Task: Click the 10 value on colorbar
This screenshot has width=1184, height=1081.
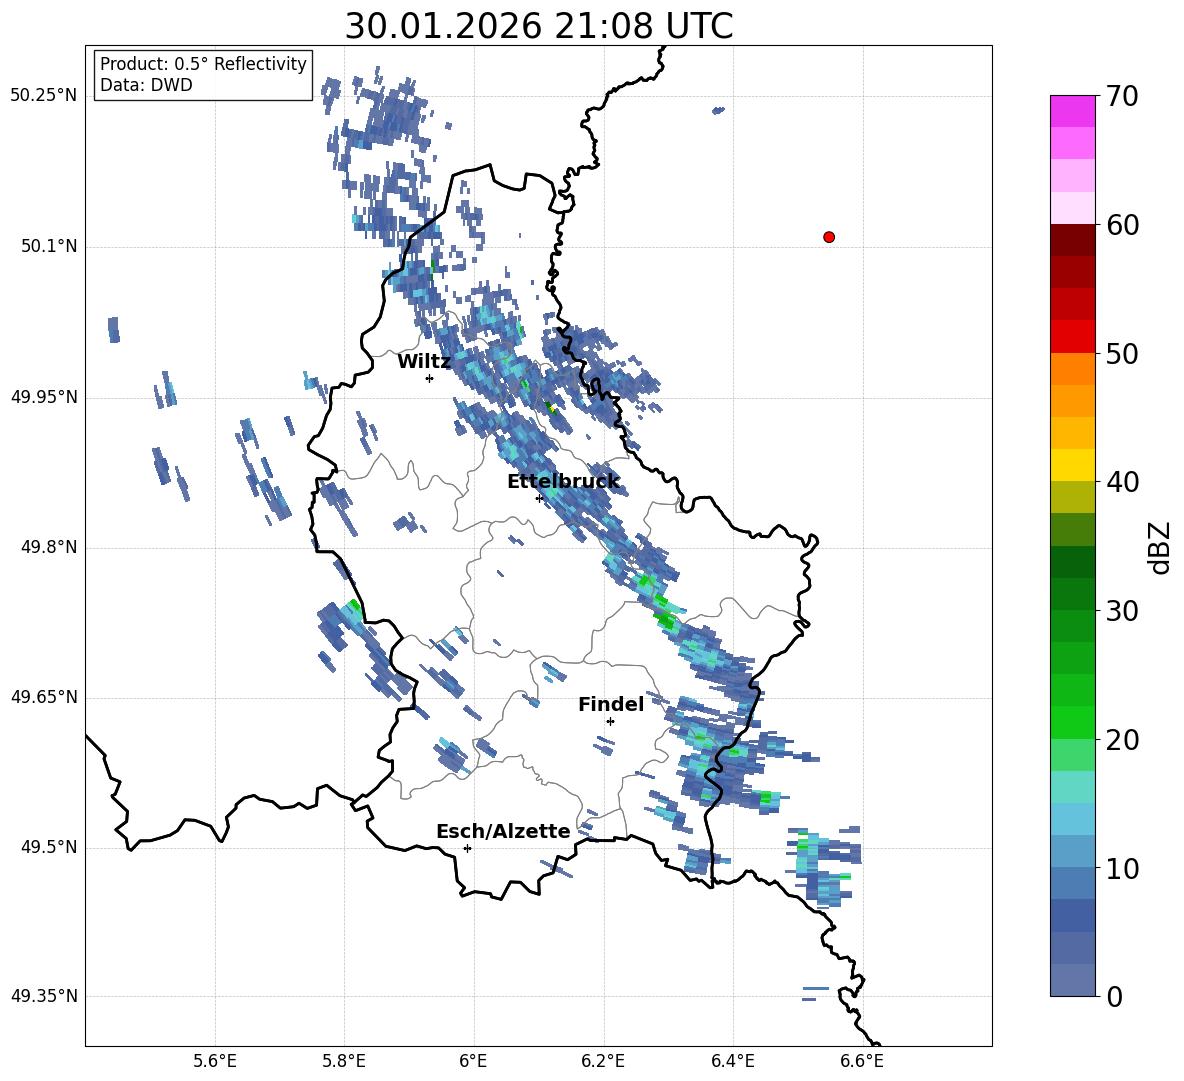Action: (1122, 868)
